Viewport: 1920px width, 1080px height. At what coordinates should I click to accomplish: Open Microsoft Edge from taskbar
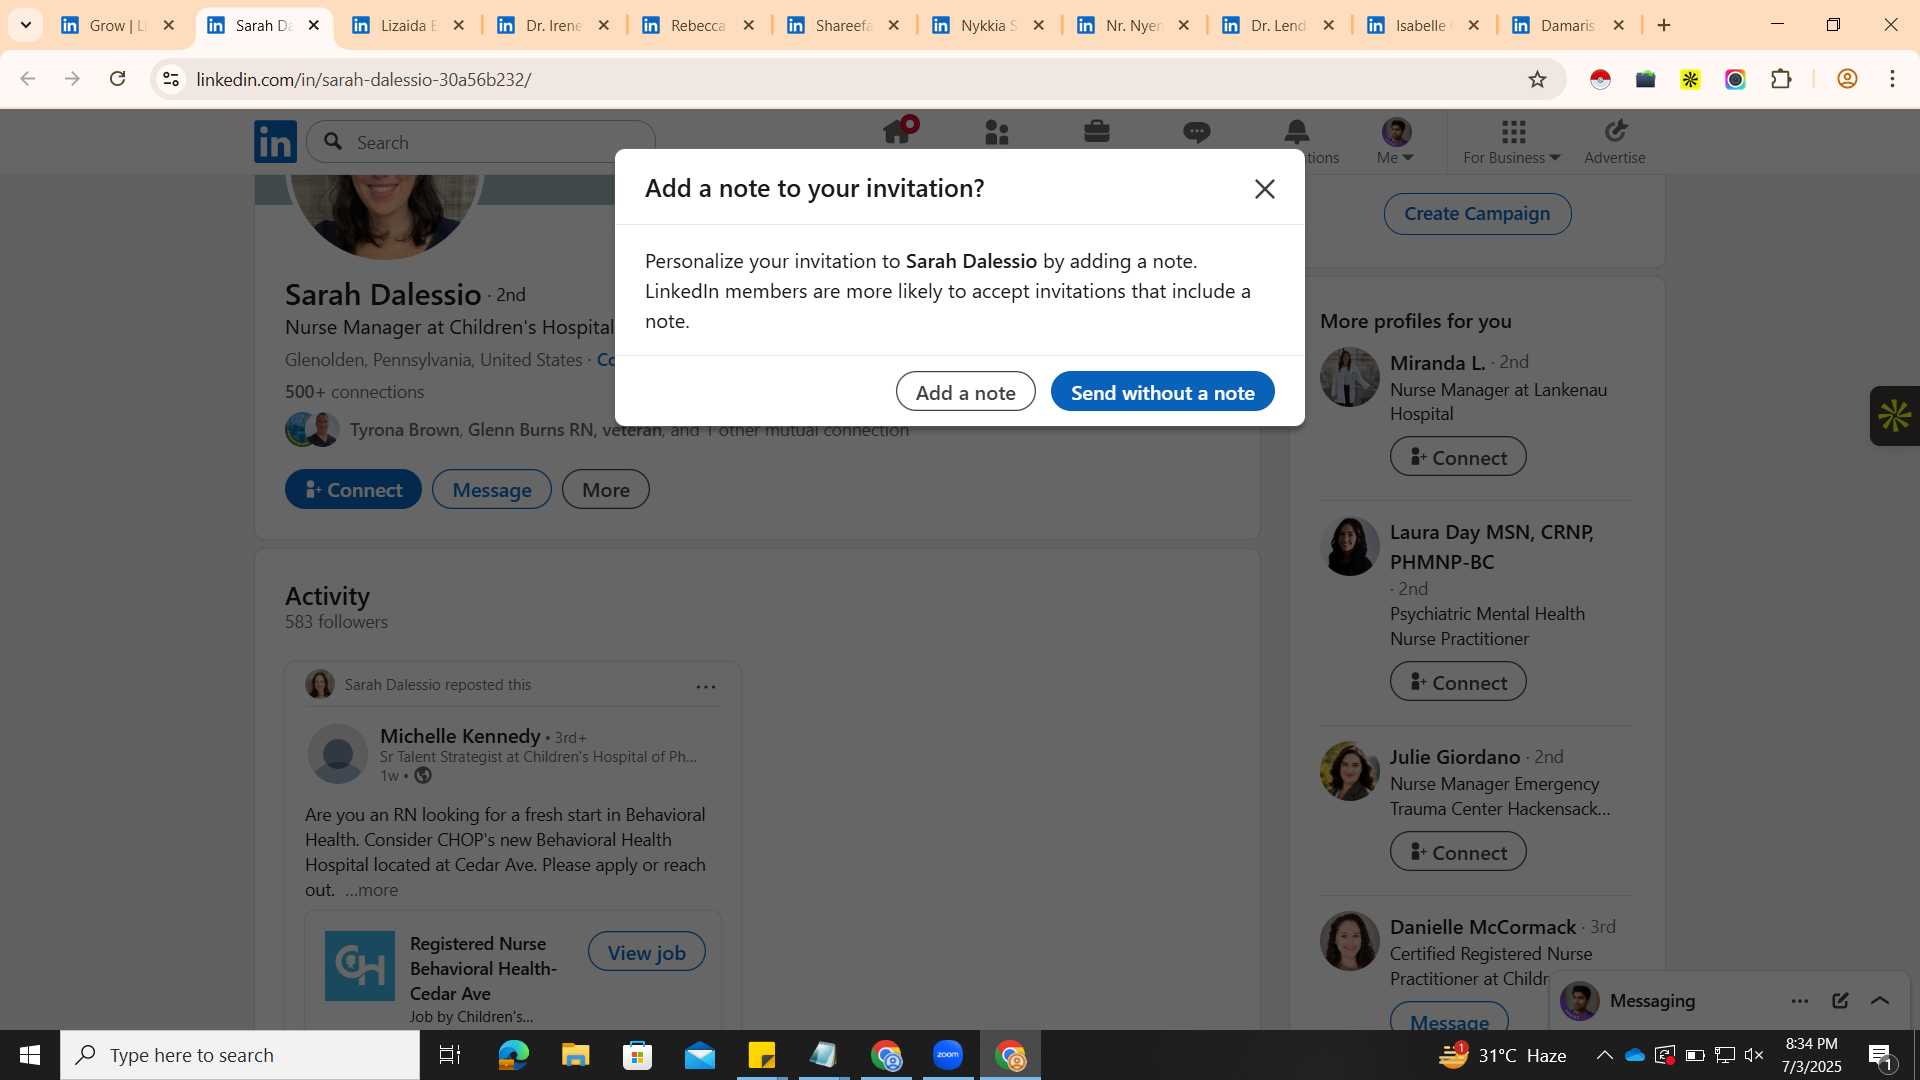[513, 1055]
